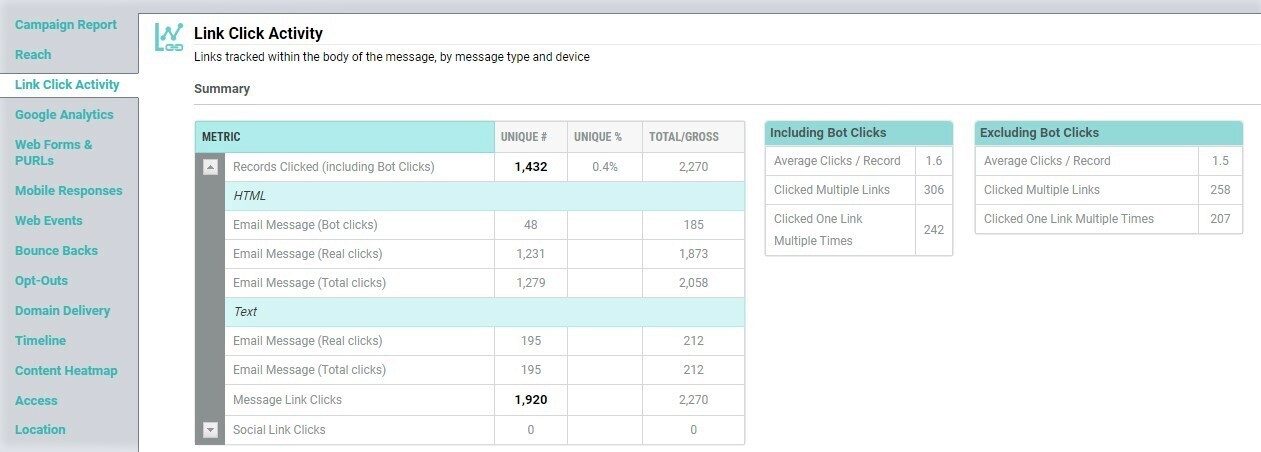
Task: Click the 1,432 unique records value
Action: (530, 167)
